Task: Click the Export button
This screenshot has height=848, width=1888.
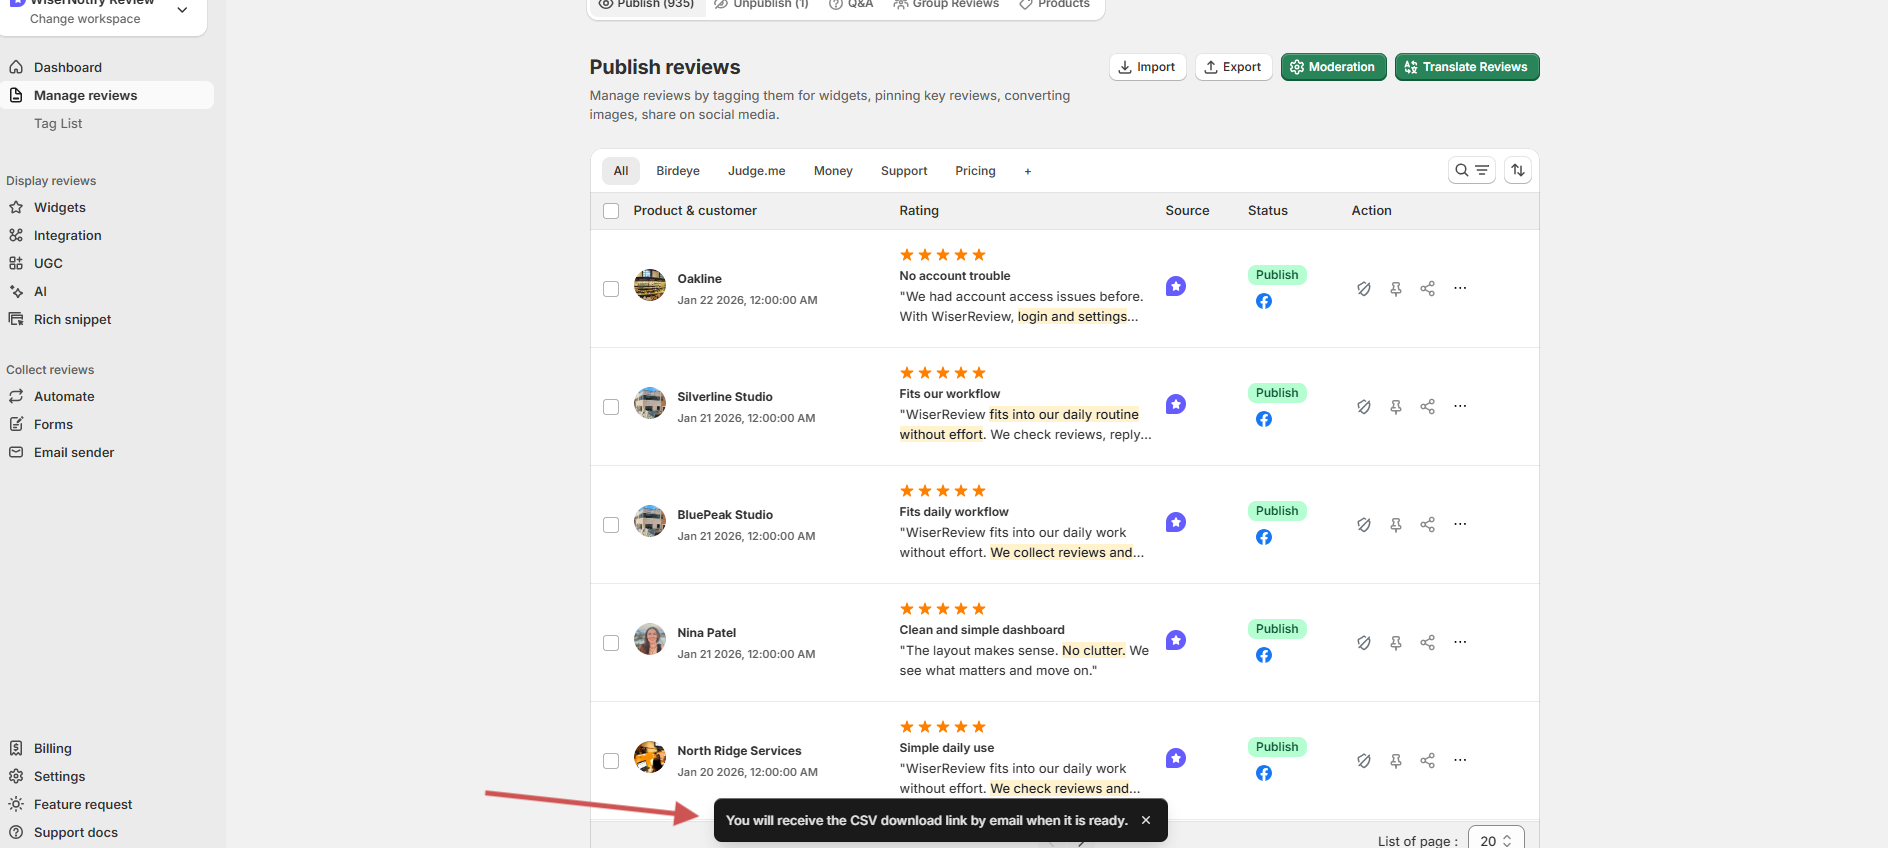Action: pos(1233,67)
